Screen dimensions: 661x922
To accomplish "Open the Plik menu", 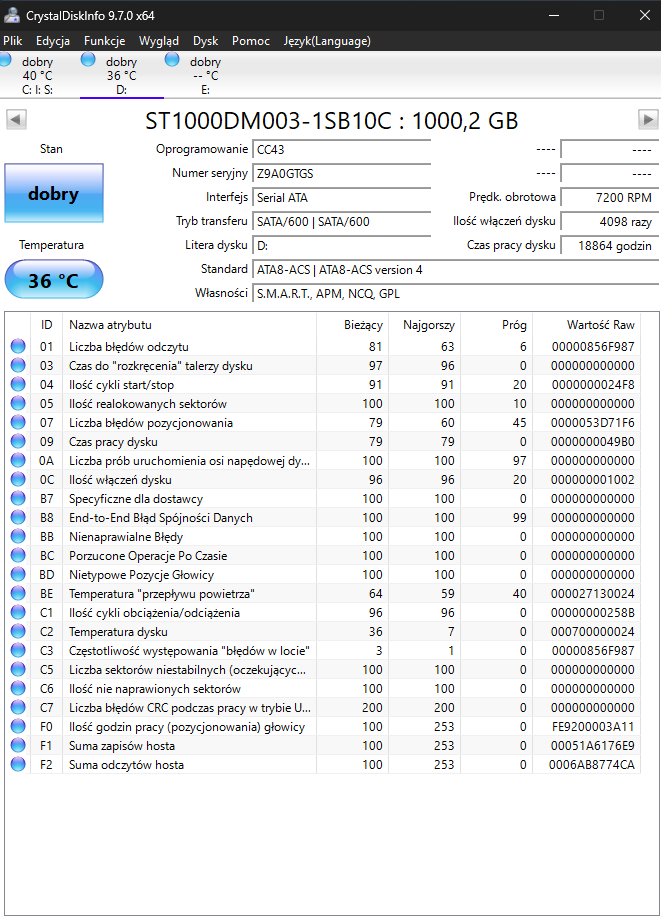I will (x=12, y=41).
